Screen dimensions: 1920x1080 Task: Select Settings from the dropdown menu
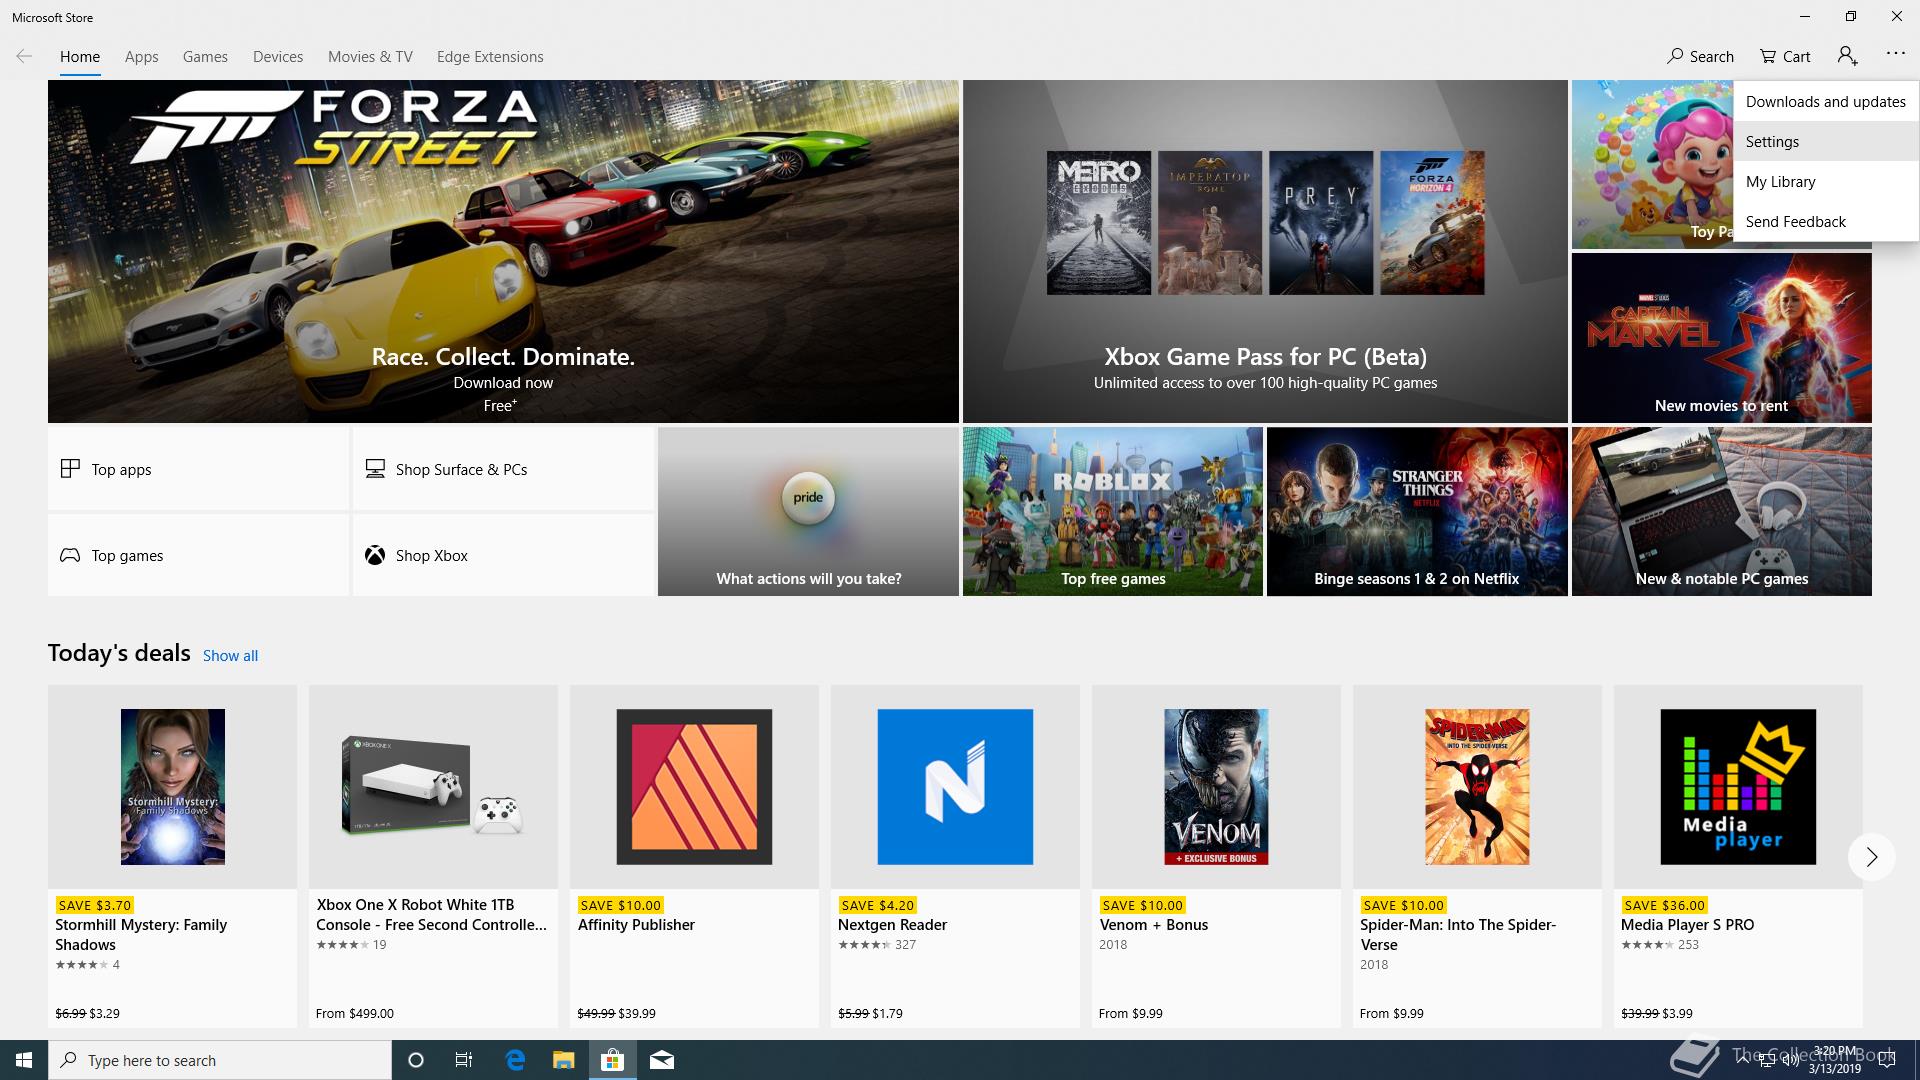pos(1772,141)
